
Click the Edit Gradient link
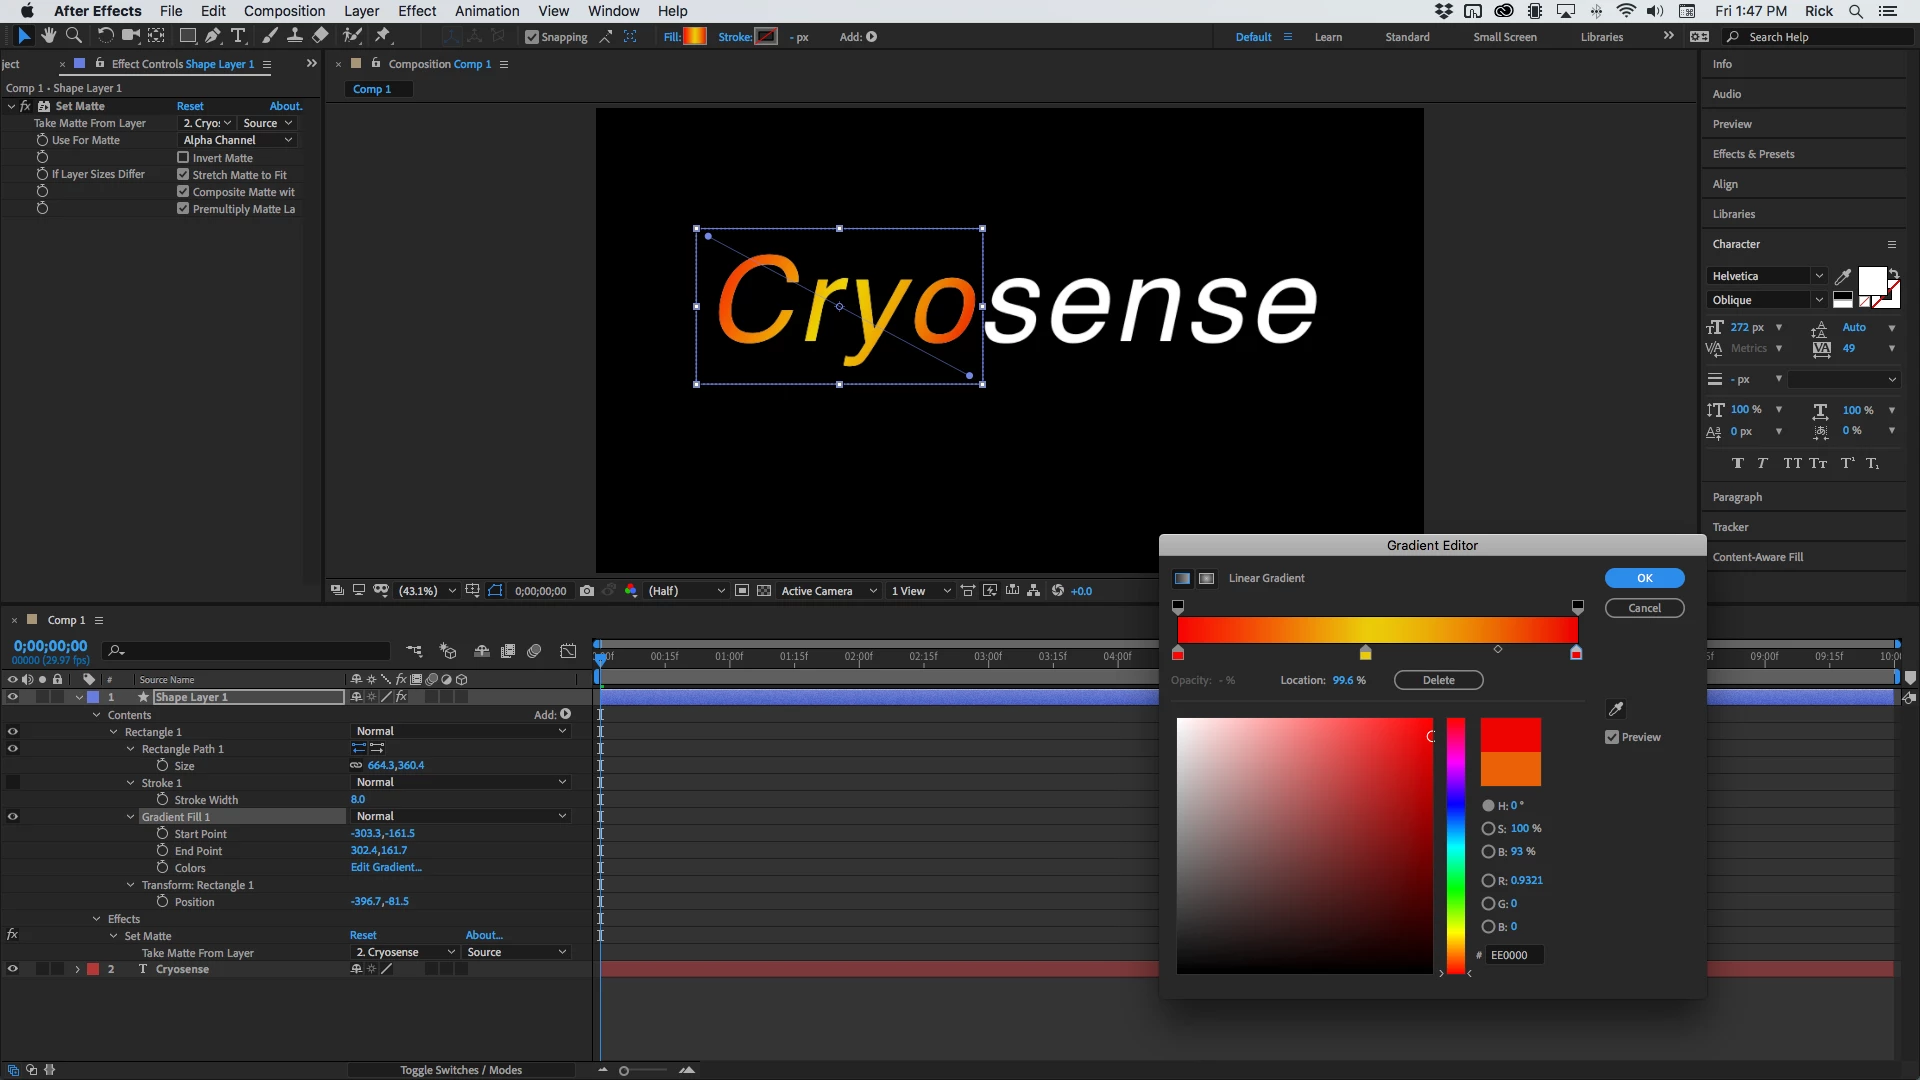[386, 868]
